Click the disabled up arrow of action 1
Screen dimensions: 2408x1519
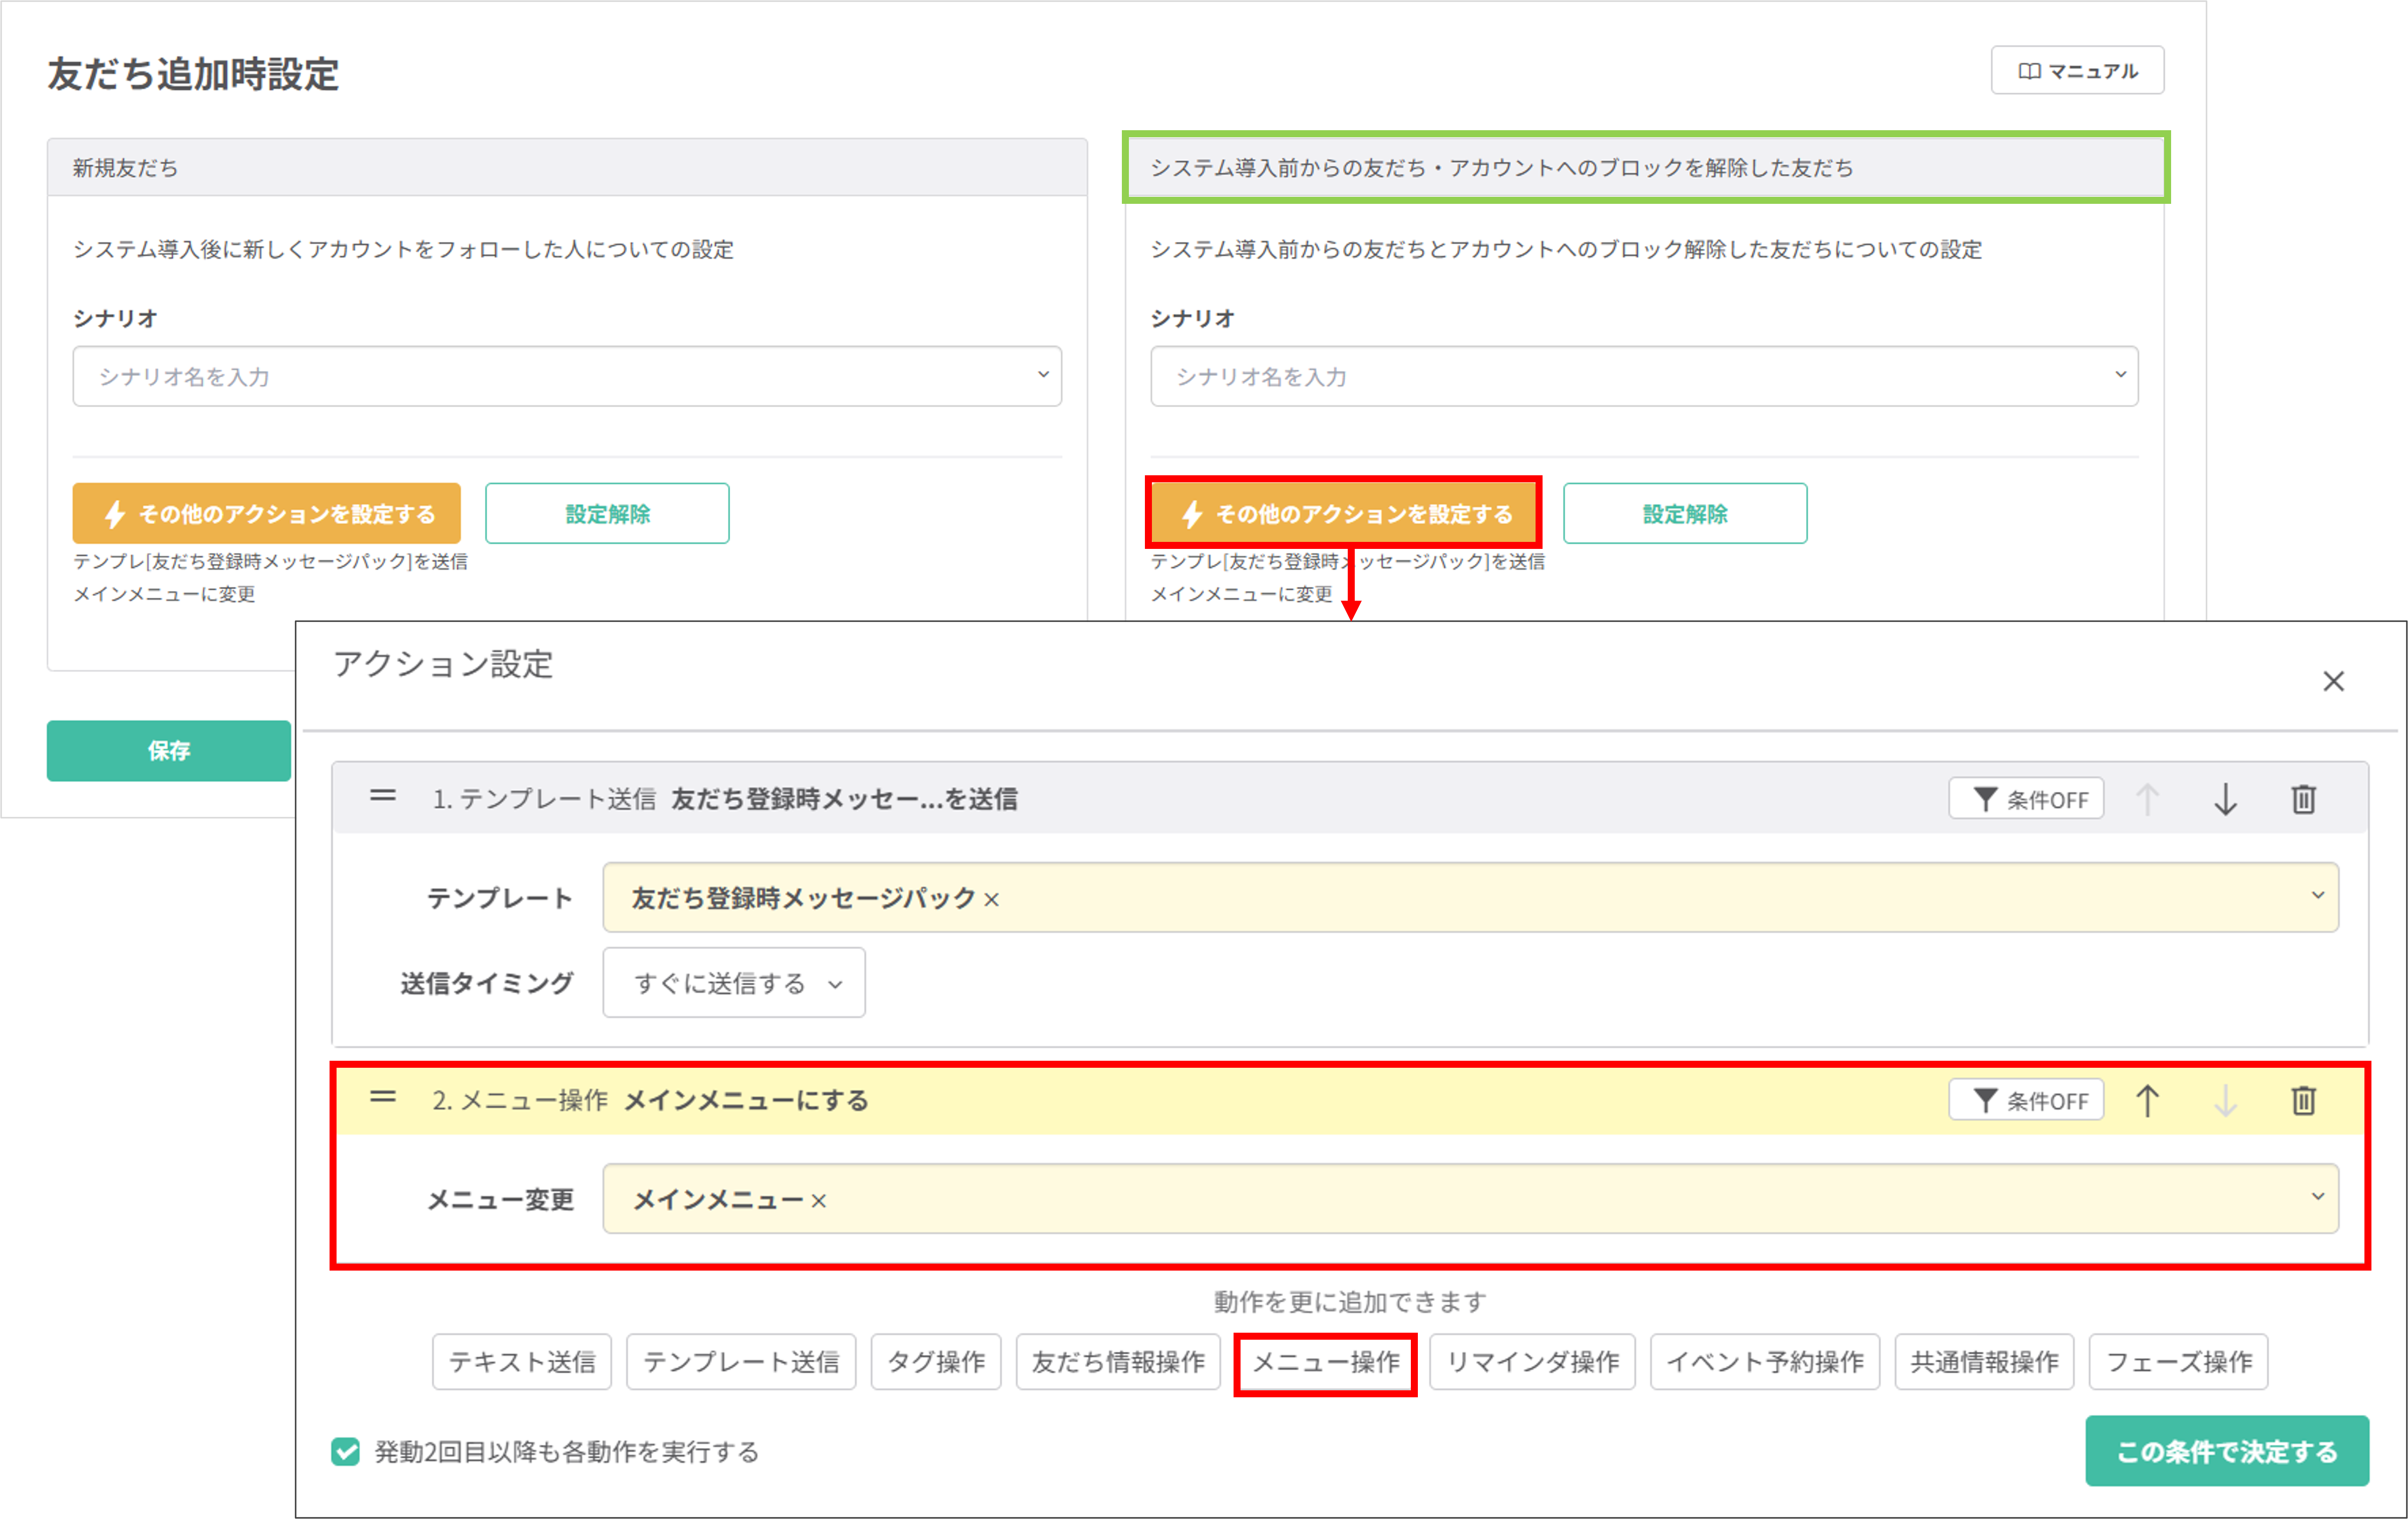point(2147,799)
